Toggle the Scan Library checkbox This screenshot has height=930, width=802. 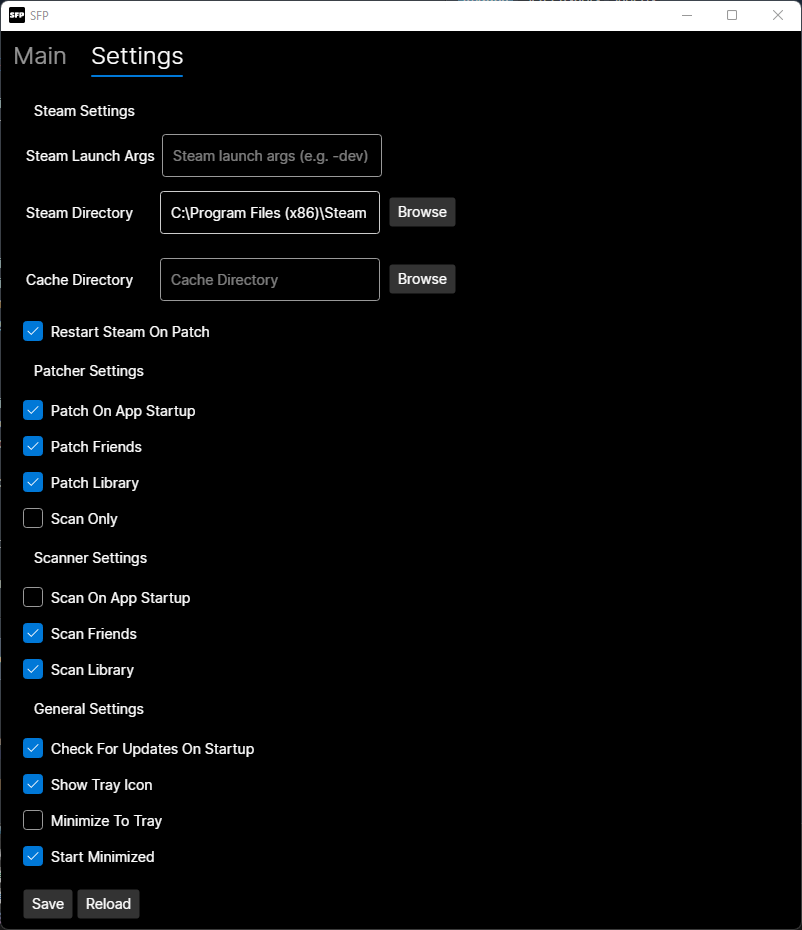click(x=34, y=670)
